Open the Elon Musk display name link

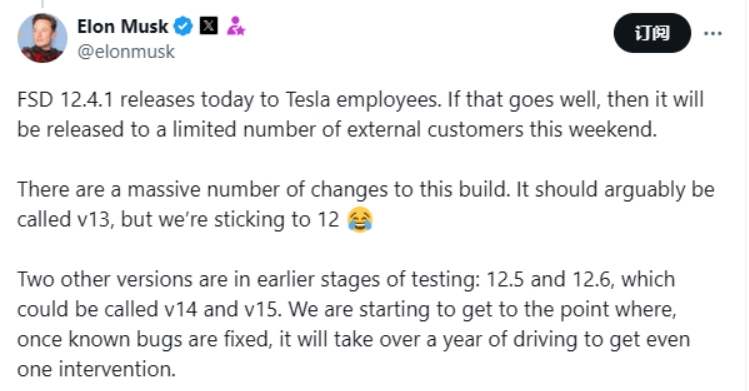[x=123, y=26]
